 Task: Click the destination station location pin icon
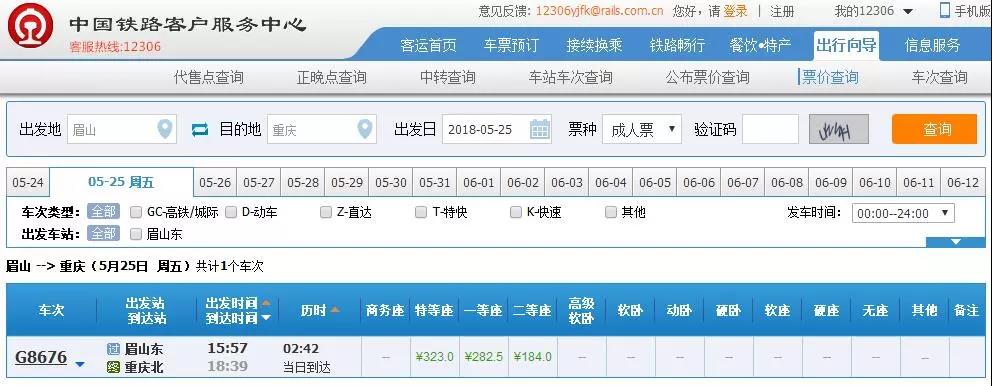(364, 130)
